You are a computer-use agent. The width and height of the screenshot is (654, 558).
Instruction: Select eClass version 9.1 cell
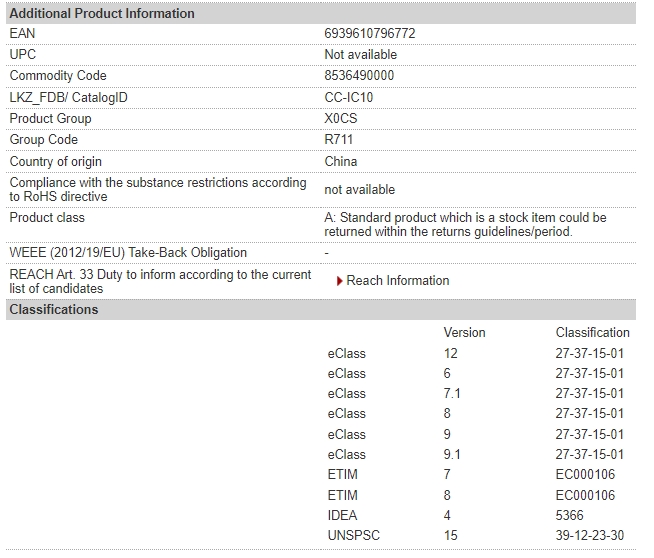(452, 454)
